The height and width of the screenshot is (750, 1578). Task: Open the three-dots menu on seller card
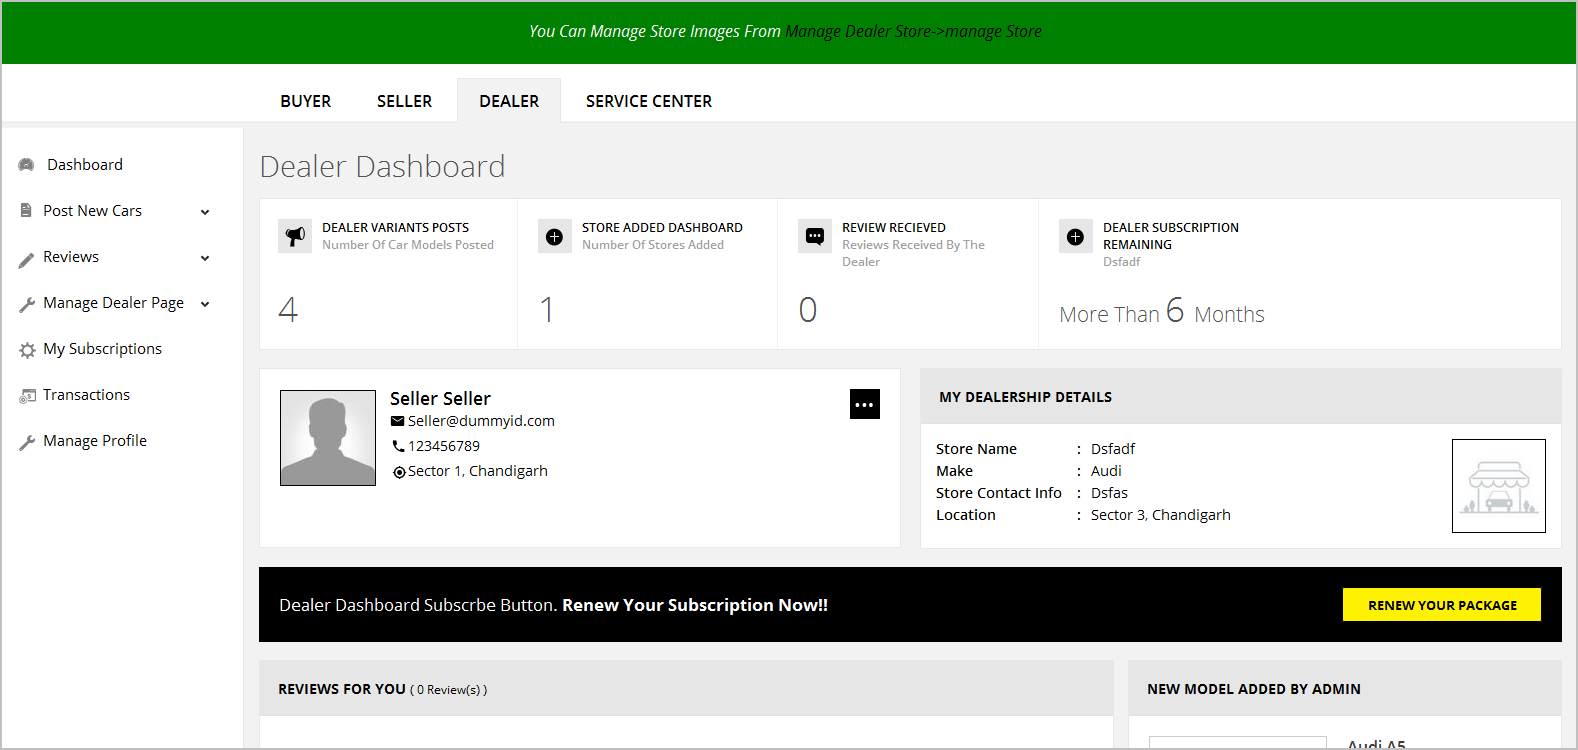865,404
